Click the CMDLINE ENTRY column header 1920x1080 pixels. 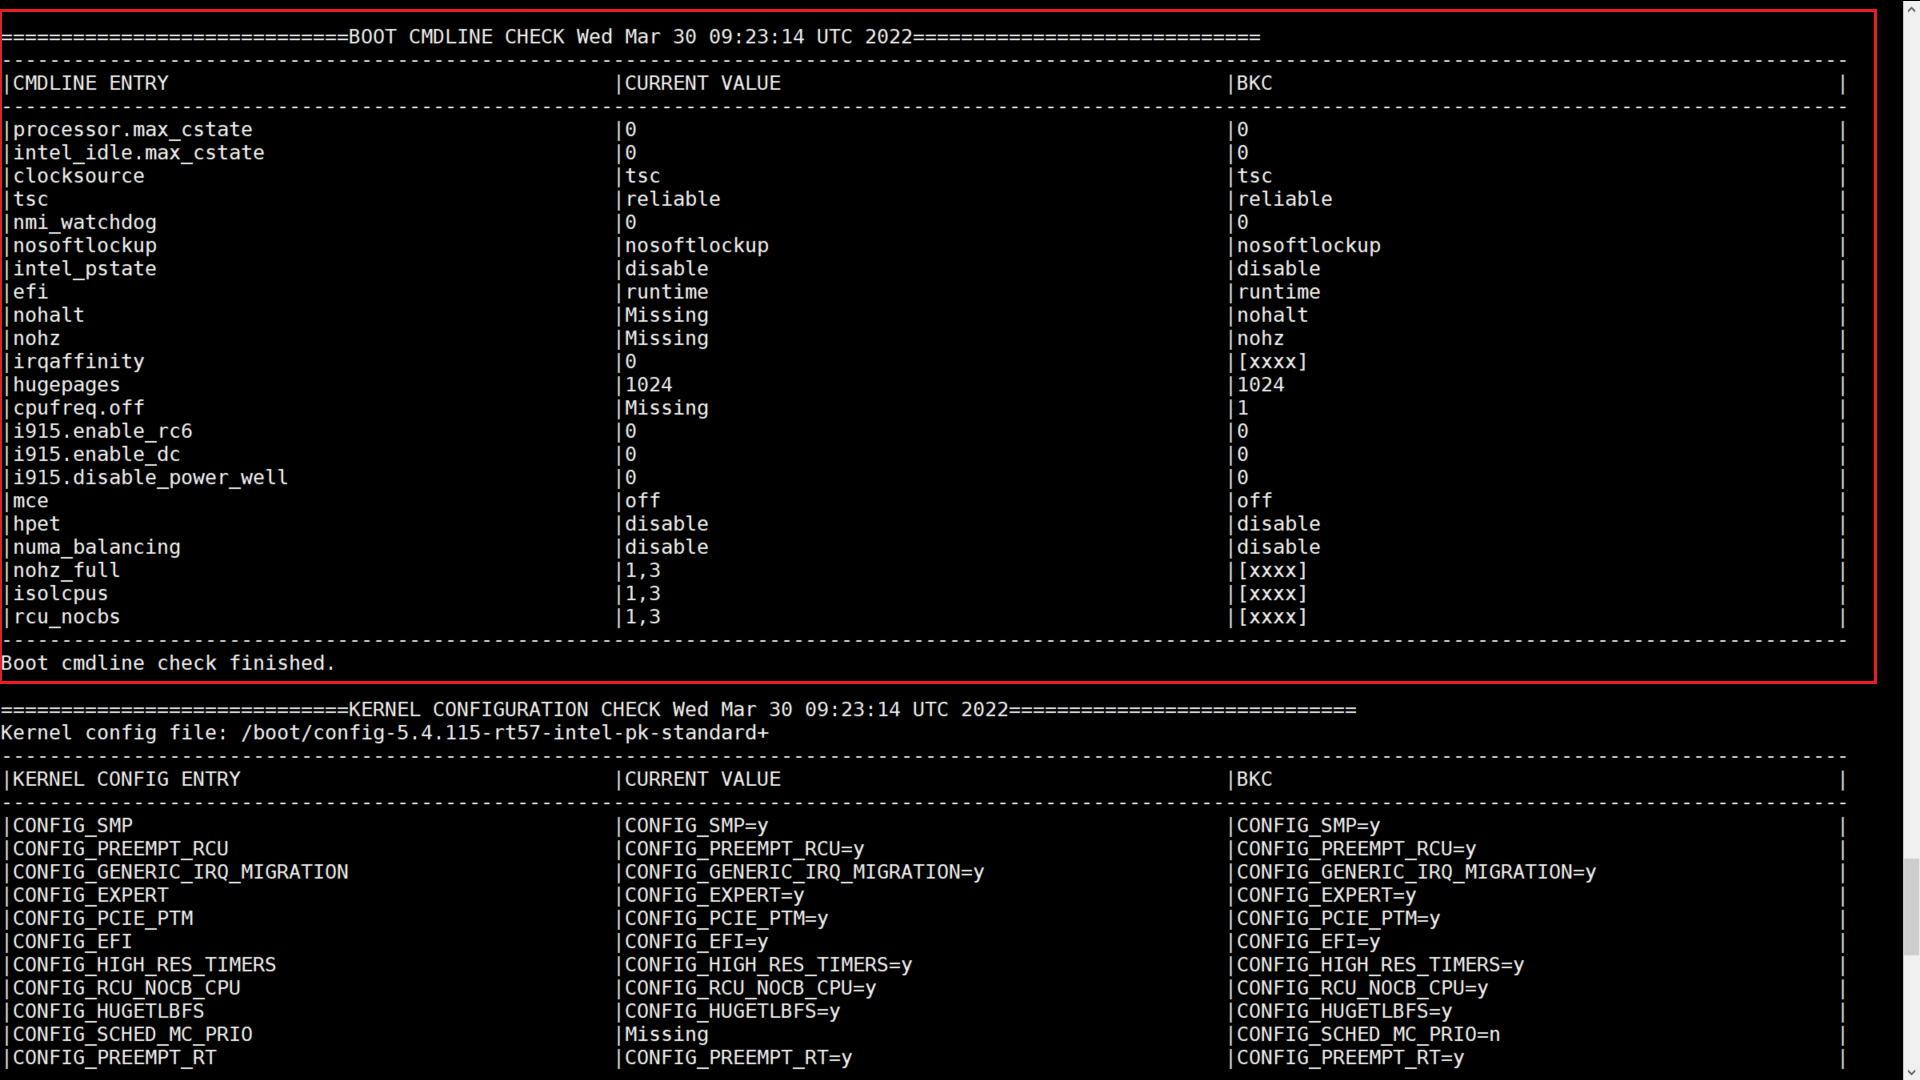(x=90, y=84)
